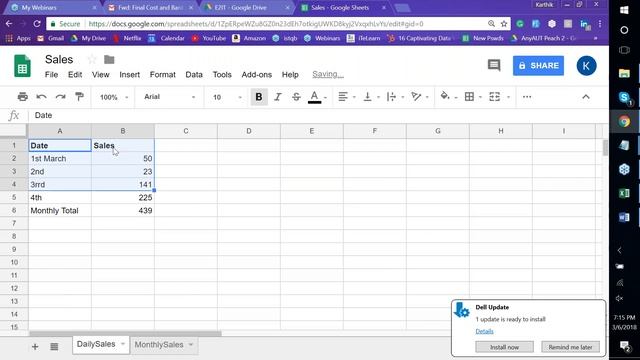The image size is (640, 360).
Task: Open the File menu
Action: (51, 75)
